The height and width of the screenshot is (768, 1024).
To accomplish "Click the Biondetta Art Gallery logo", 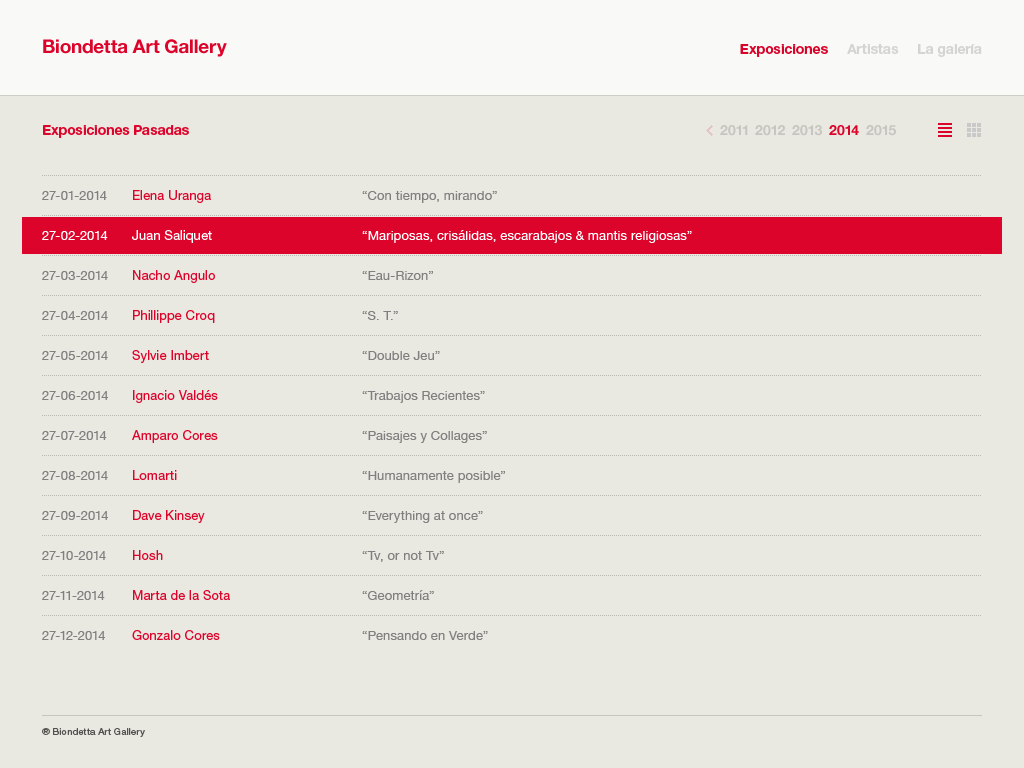I will [x=134, y=47].
